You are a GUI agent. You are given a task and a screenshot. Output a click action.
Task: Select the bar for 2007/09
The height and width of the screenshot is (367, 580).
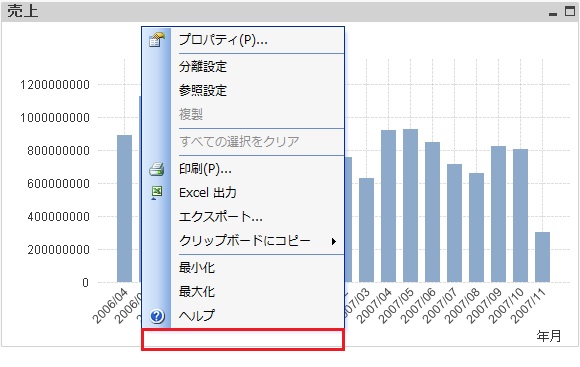(498, 214)
